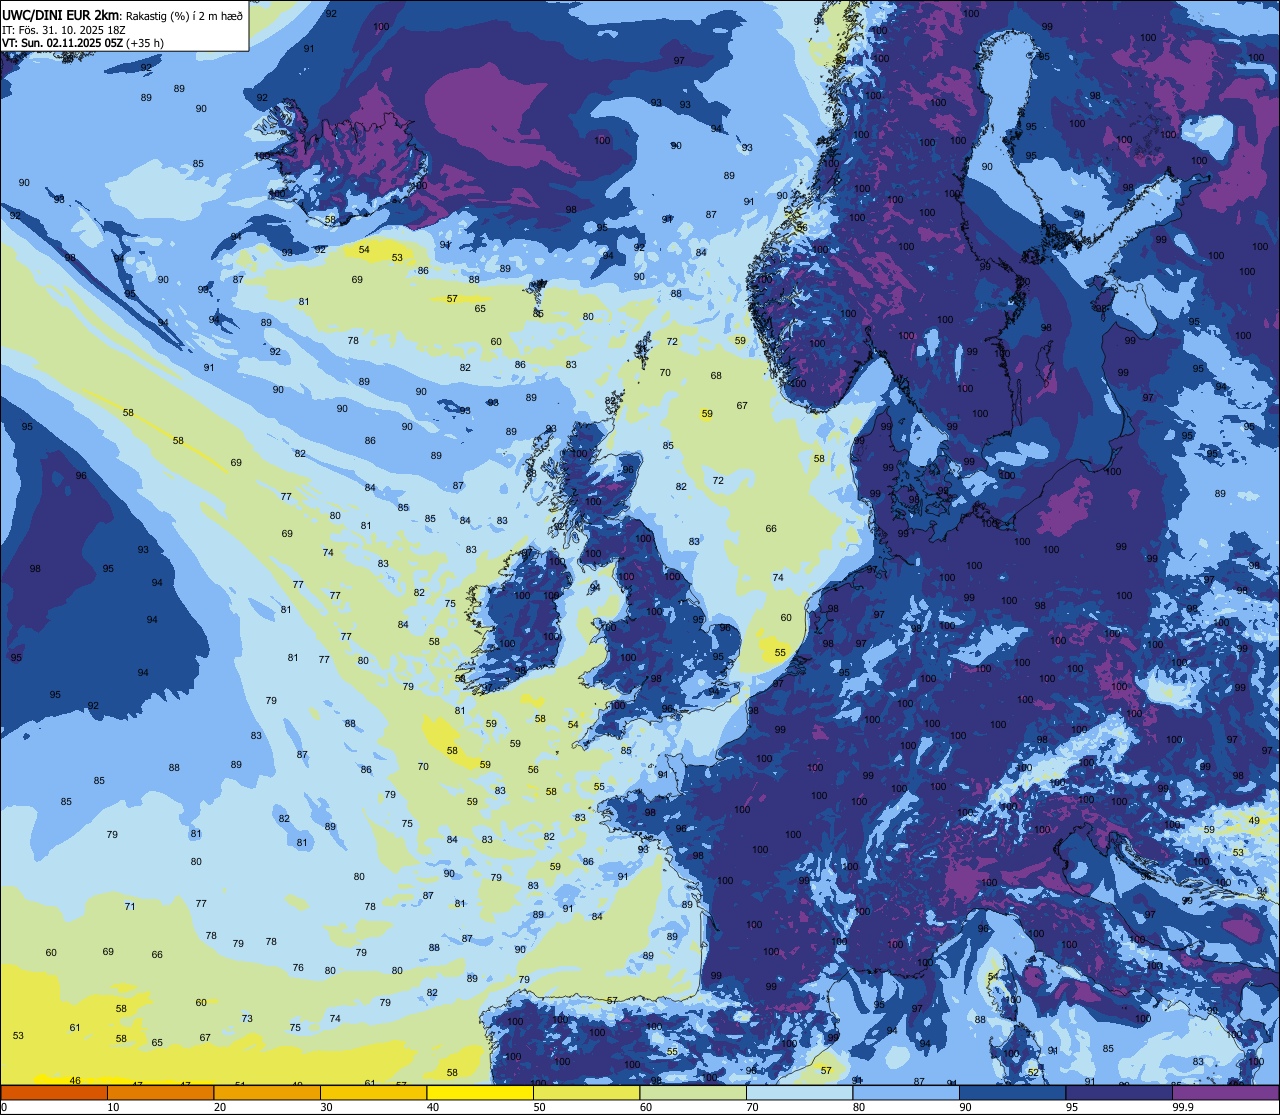Click the humidity value '76' on the map
The width and height of the screenshot is (1280, 1115).
click(298, 967)
